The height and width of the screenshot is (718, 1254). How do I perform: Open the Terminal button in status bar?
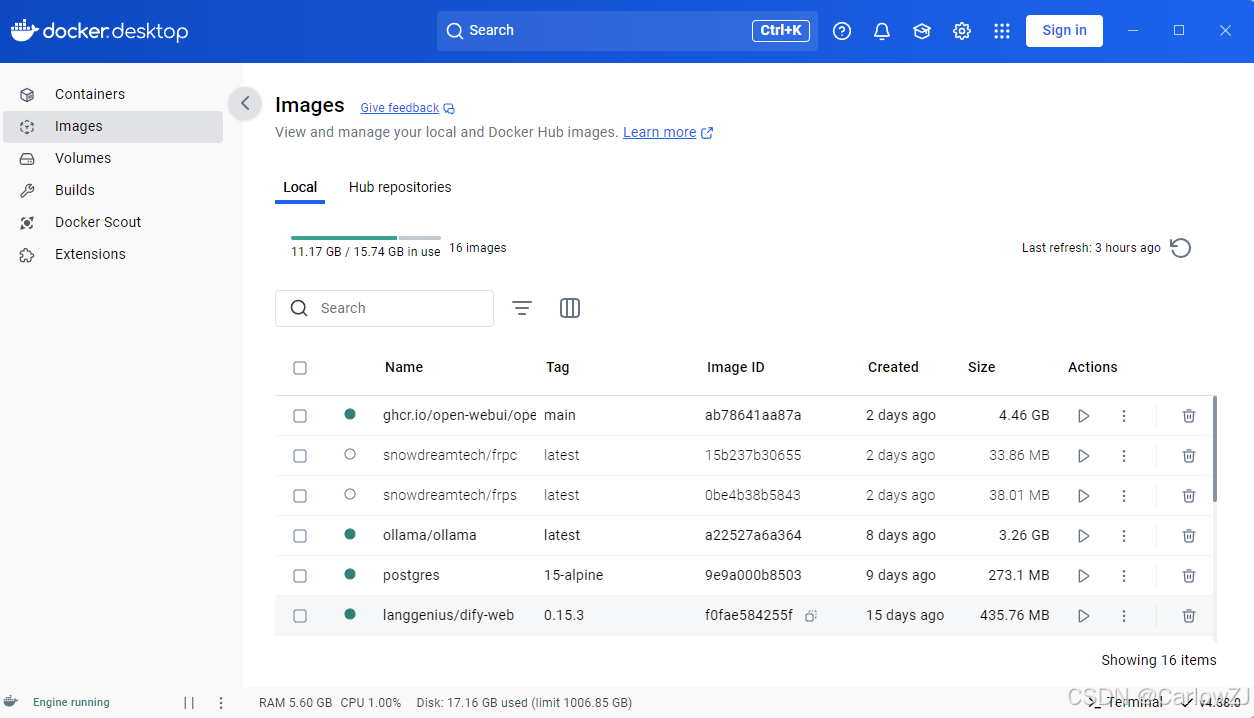1125,703
